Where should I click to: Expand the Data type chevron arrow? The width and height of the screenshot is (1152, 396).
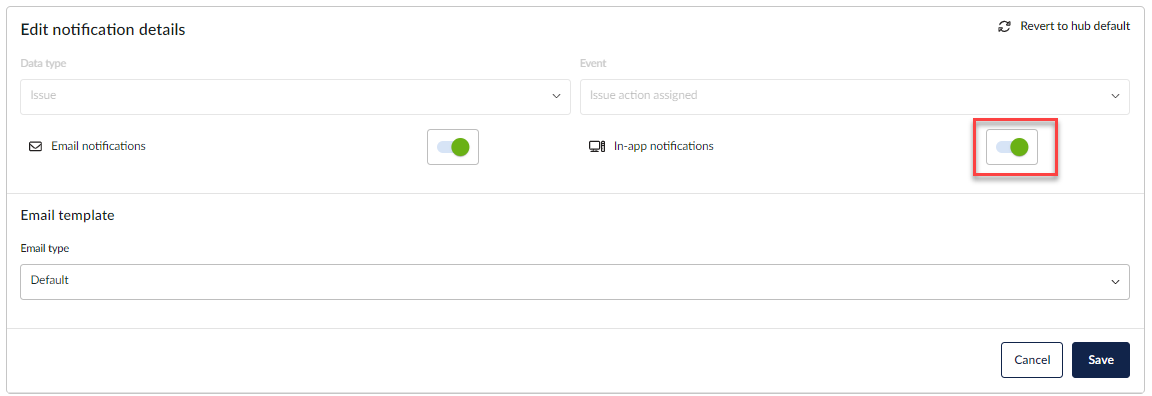click(556, 96)
